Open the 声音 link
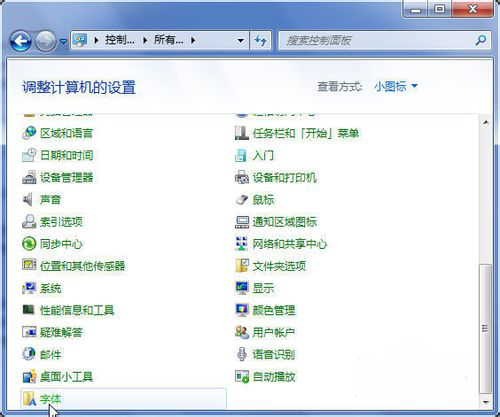This screenshot has width=500, height=417. pos(50,200)
